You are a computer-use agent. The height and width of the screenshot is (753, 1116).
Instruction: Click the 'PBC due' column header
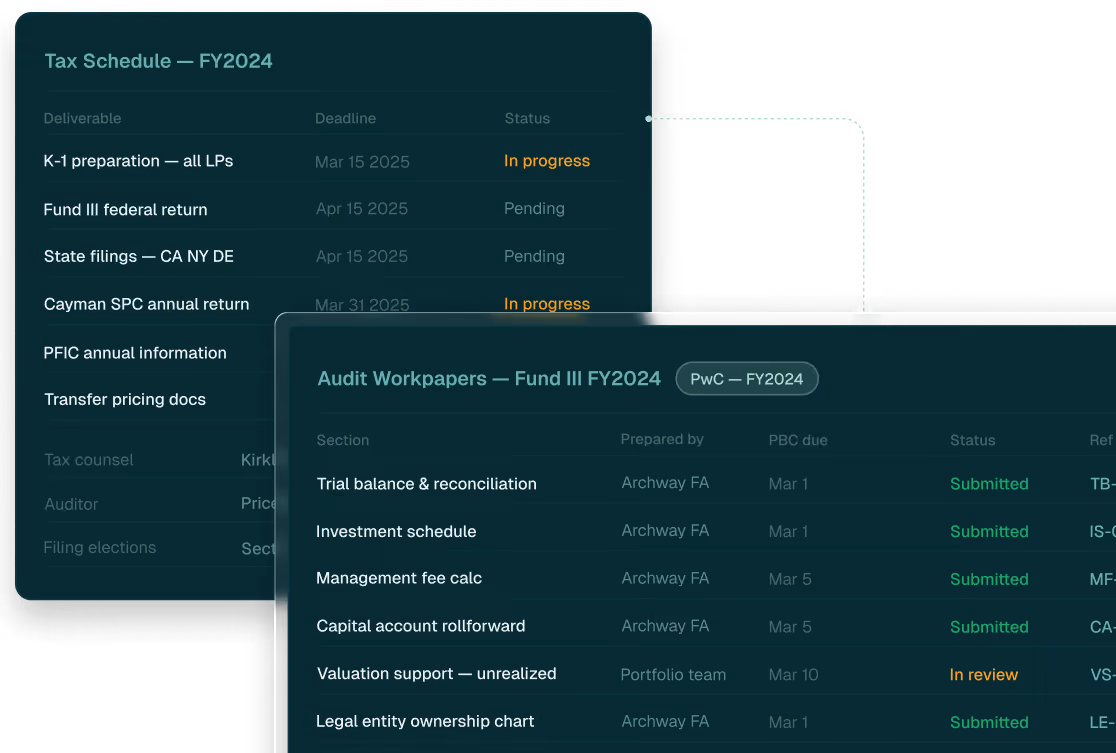click(x=798, y=440)
